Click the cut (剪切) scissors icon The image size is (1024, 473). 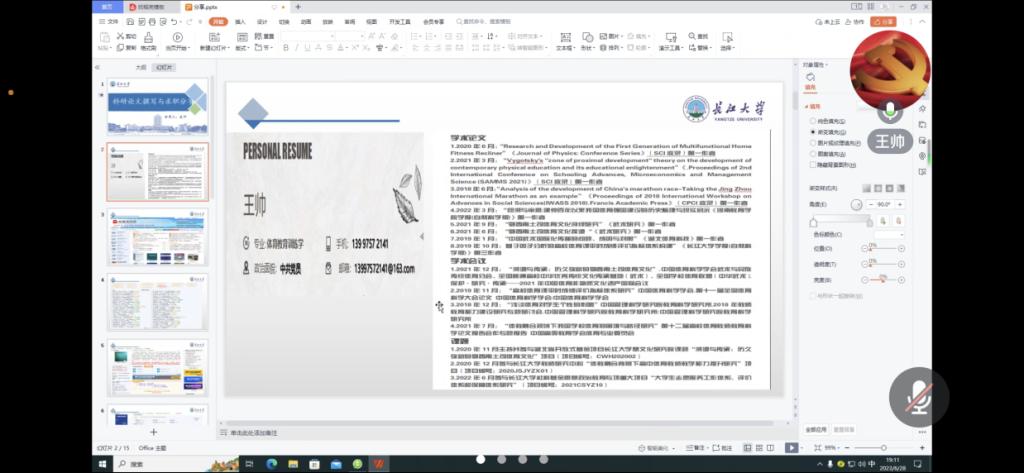[x=122, y=36]
